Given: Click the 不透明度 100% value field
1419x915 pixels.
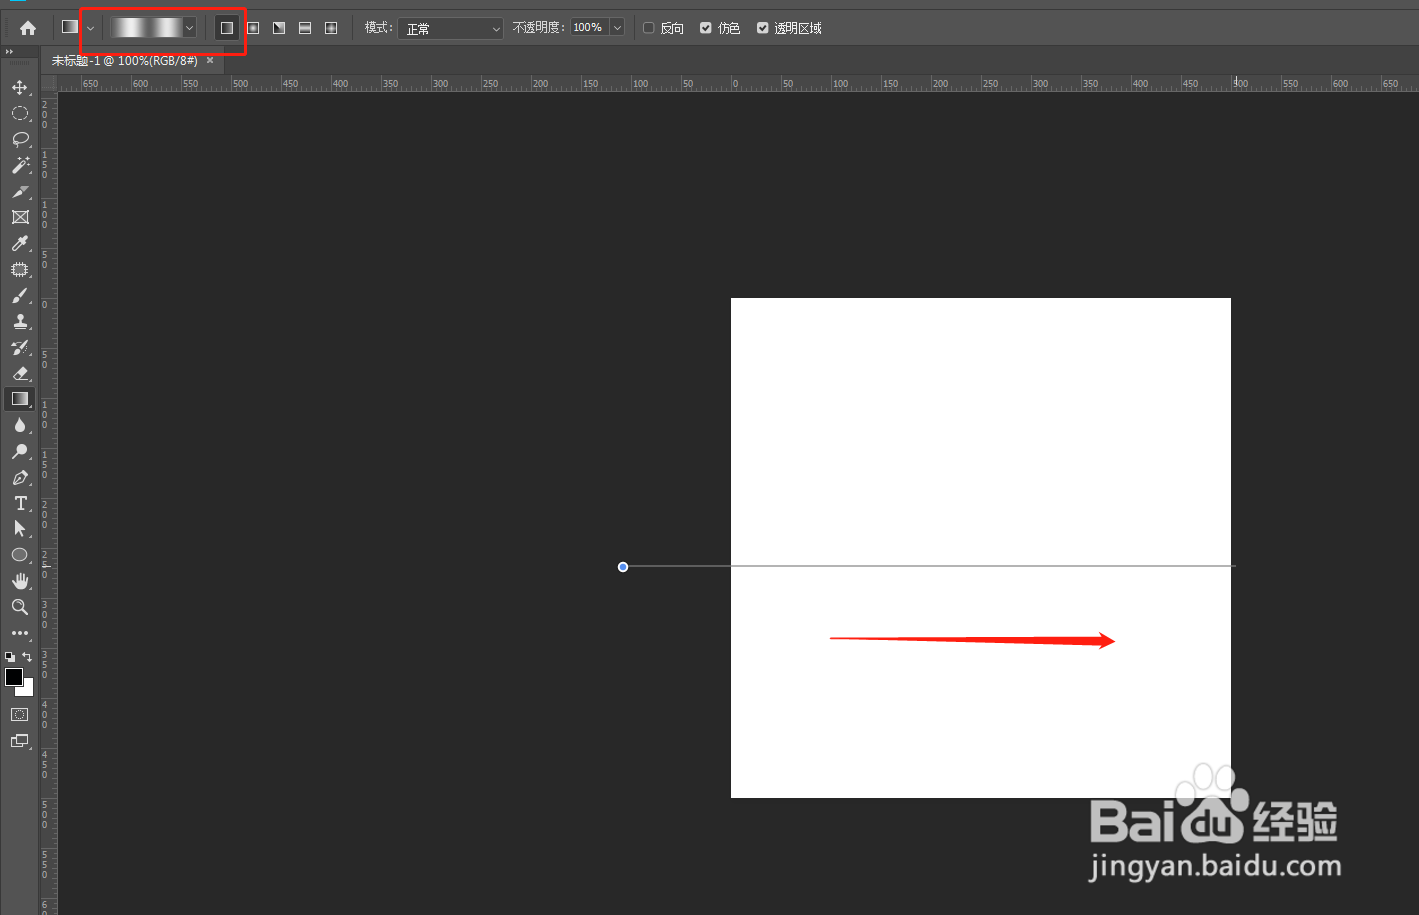Looking at the screenshot, I should point(590,28).
